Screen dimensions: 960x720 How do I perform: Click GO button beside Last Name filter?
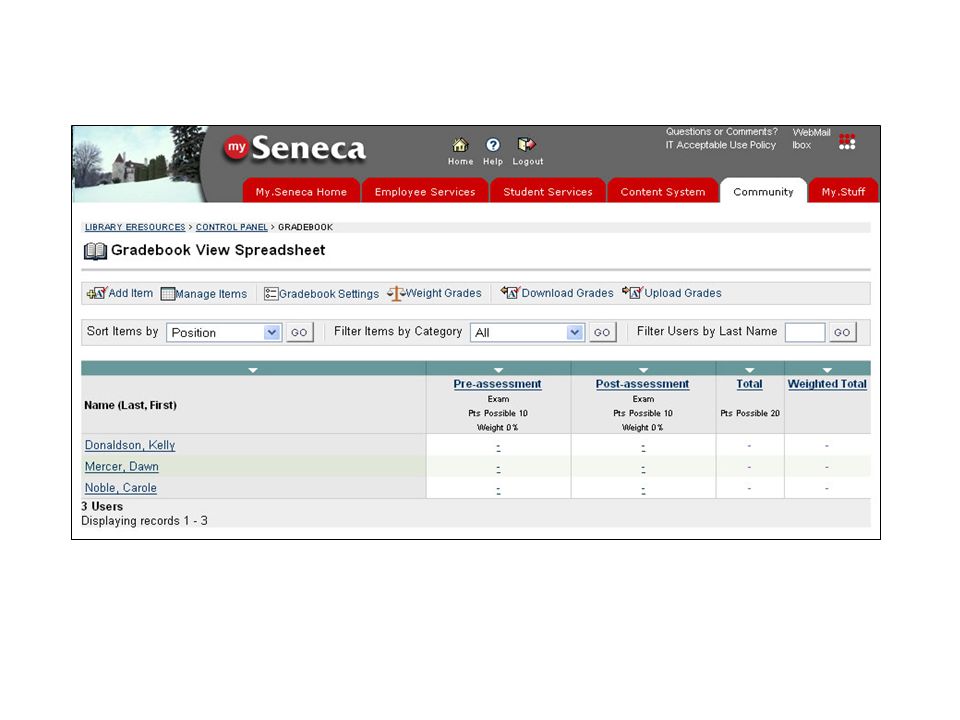pyautogui.click(x=842, y=332)
